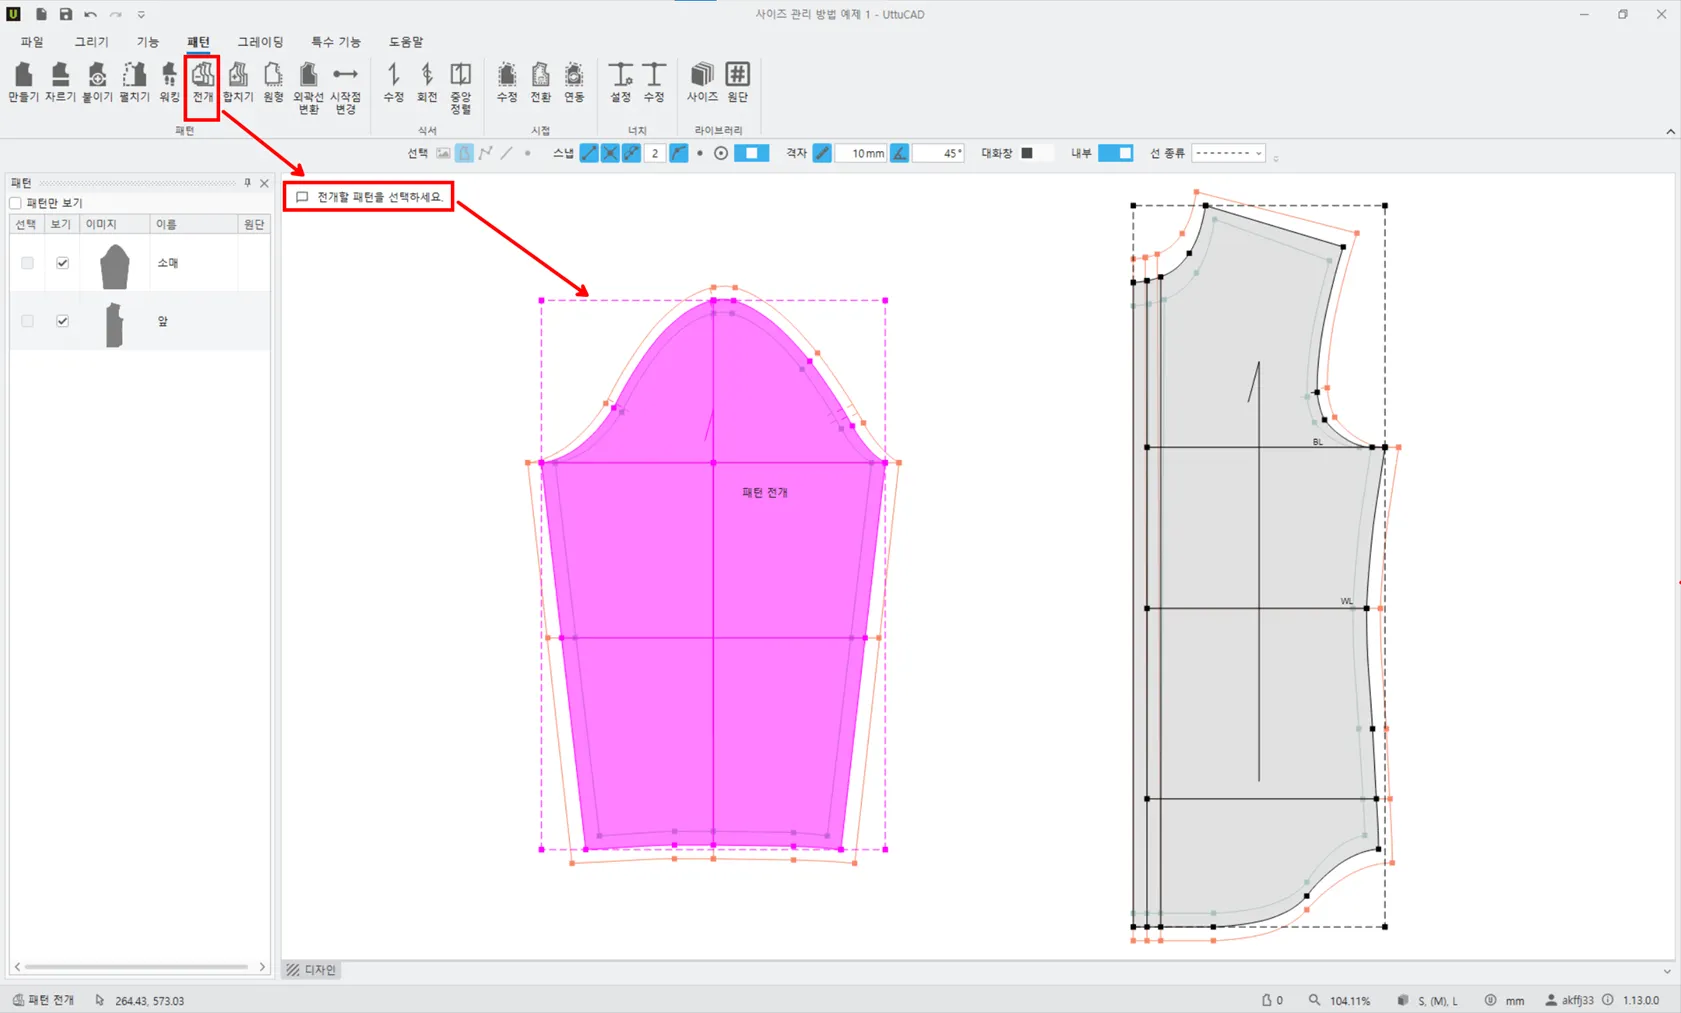Click the 전환 seam allowance tool

click(540, 82)
